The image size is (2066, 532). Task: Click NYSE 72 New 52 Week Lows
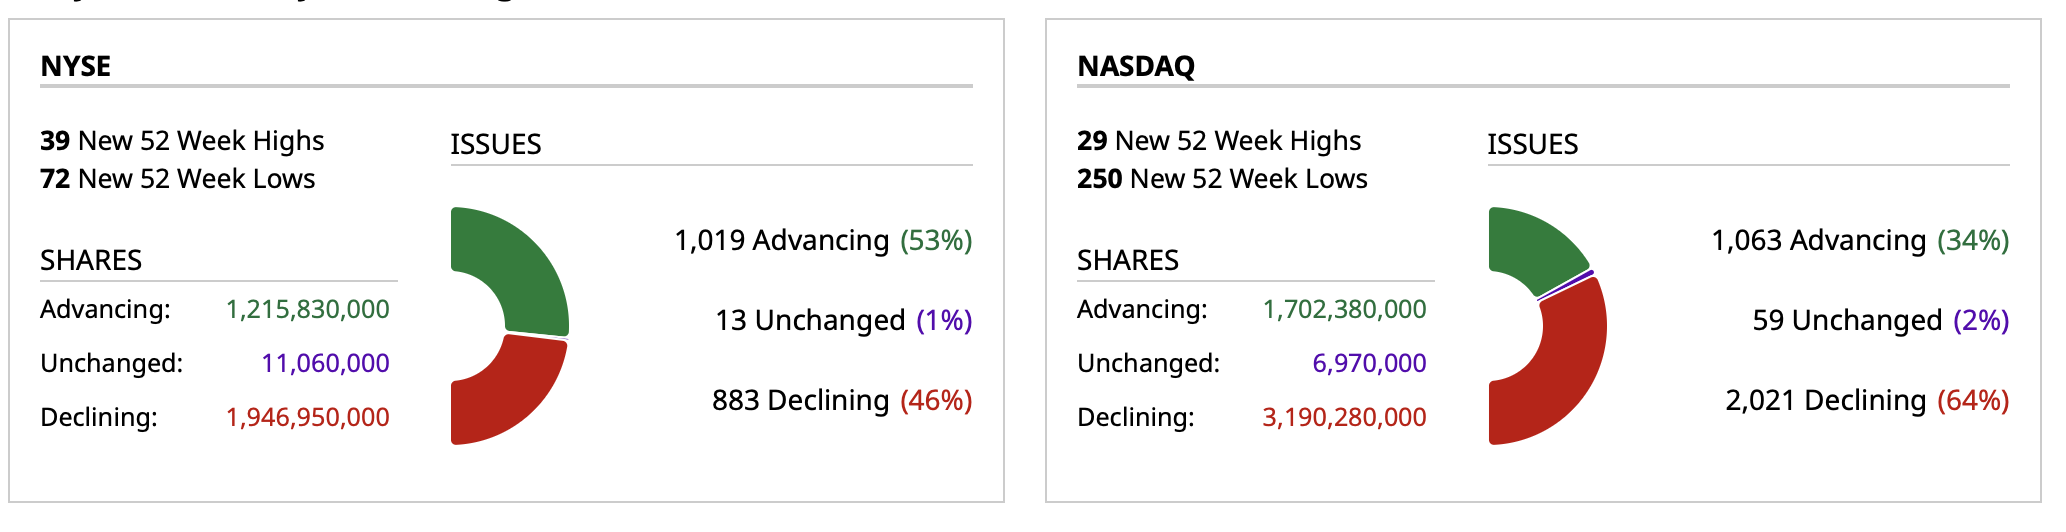pyautogui.click(x=178, y=179)
